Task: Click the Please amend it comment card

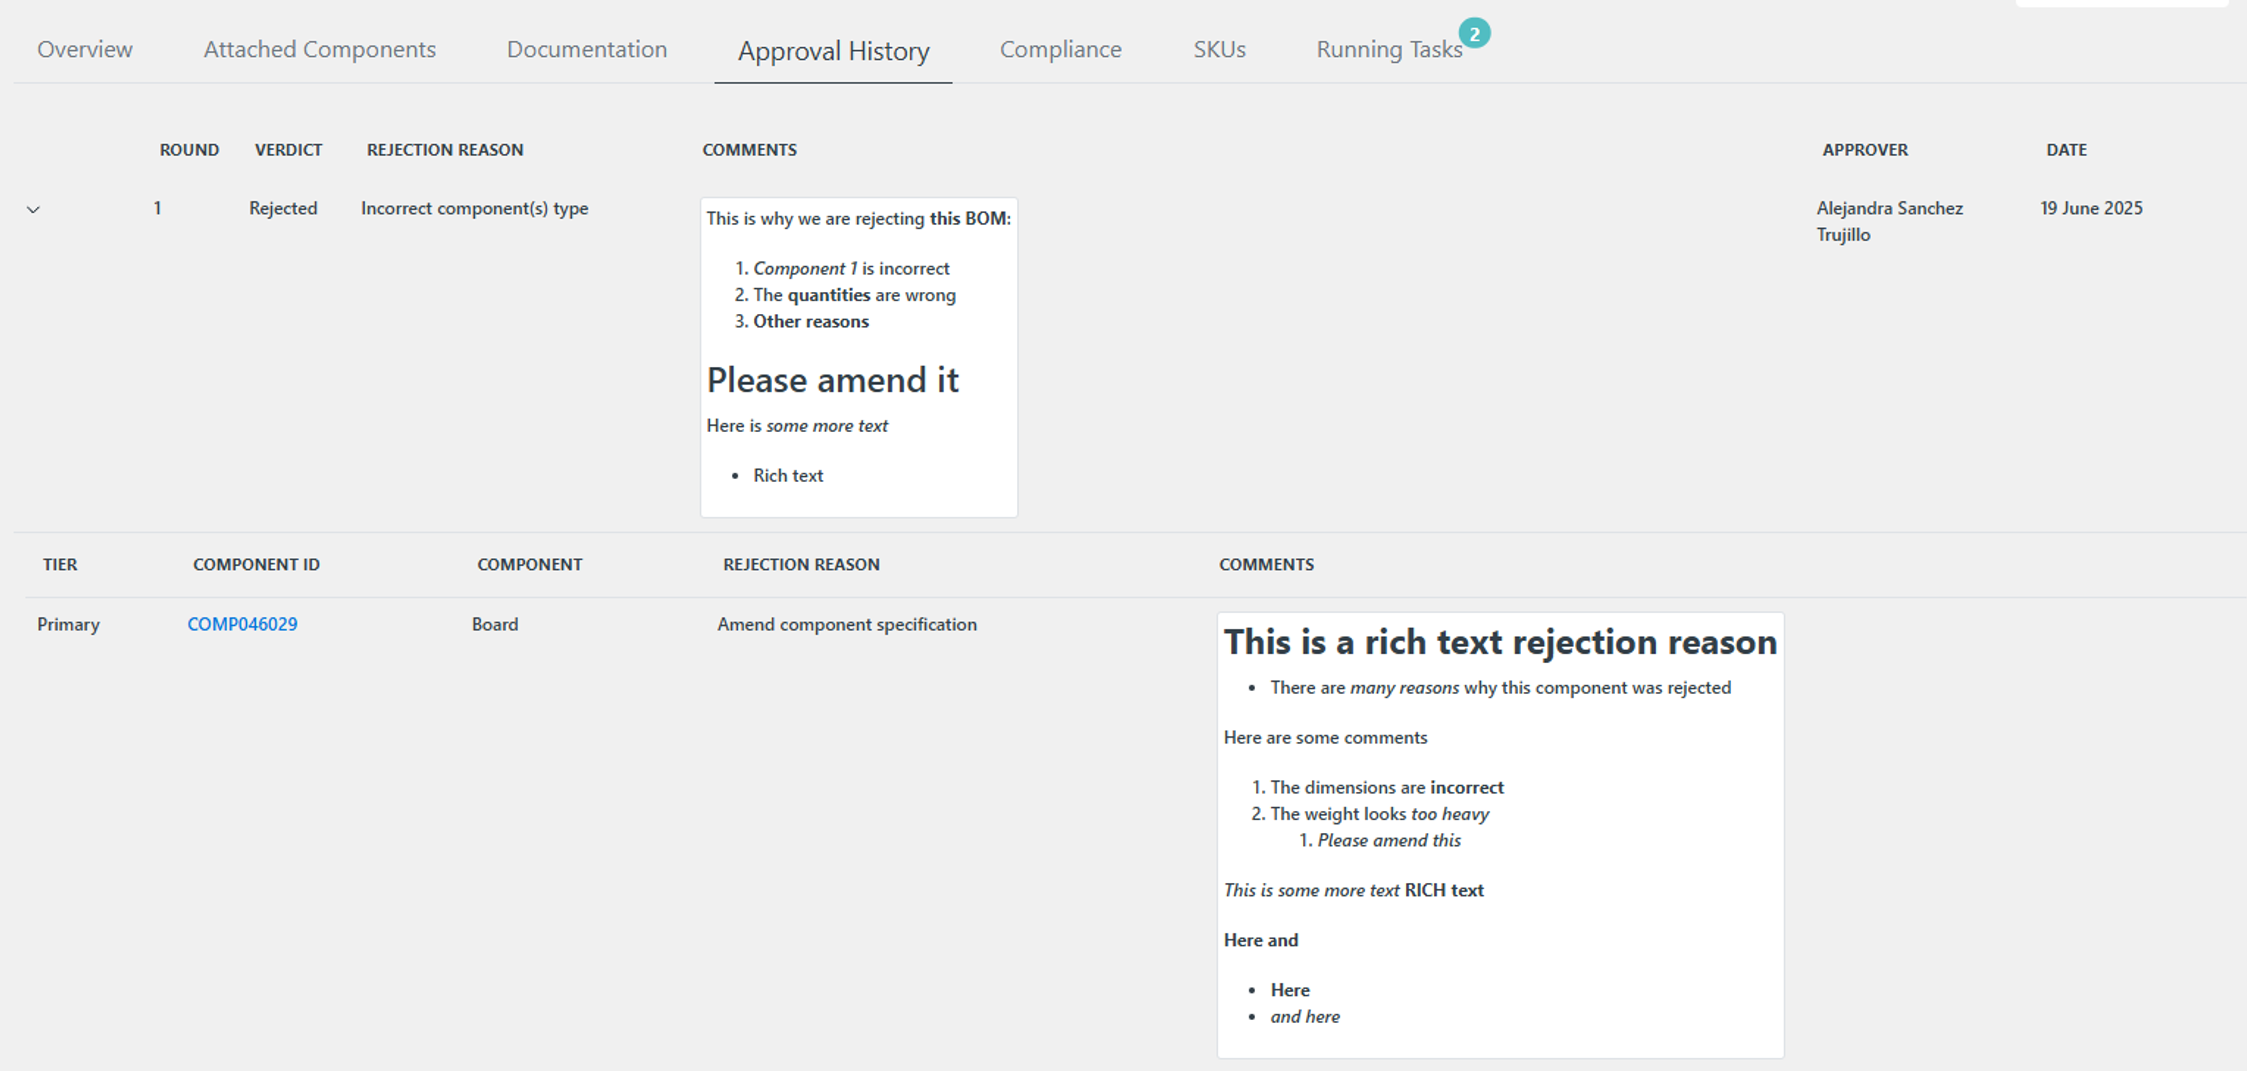Action: click(858, 356)
